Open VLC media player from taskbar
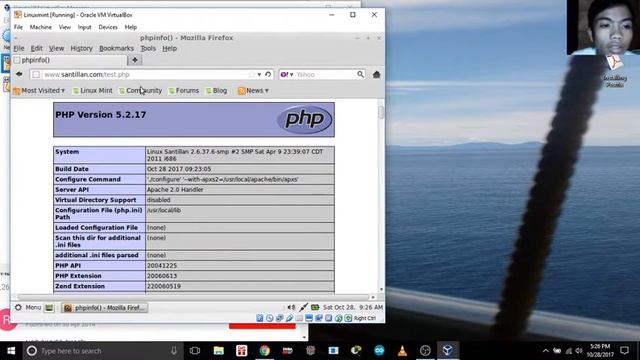Screen dimensions: 640x360 pyautogui.click(x=402, y=351)
